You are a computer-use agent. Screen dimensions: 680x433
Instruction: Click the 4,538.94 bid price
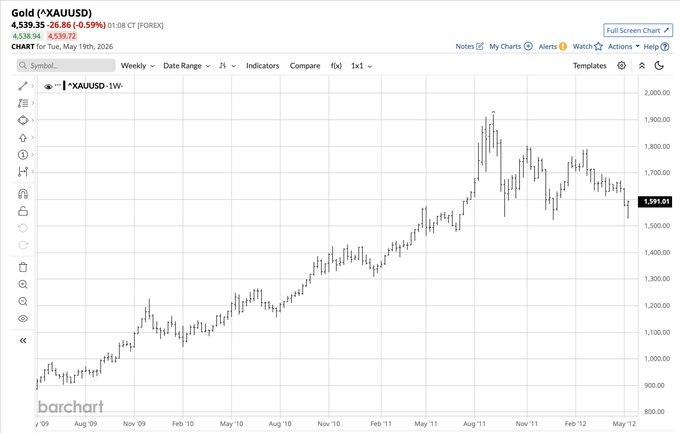click(x=26, y=36)
